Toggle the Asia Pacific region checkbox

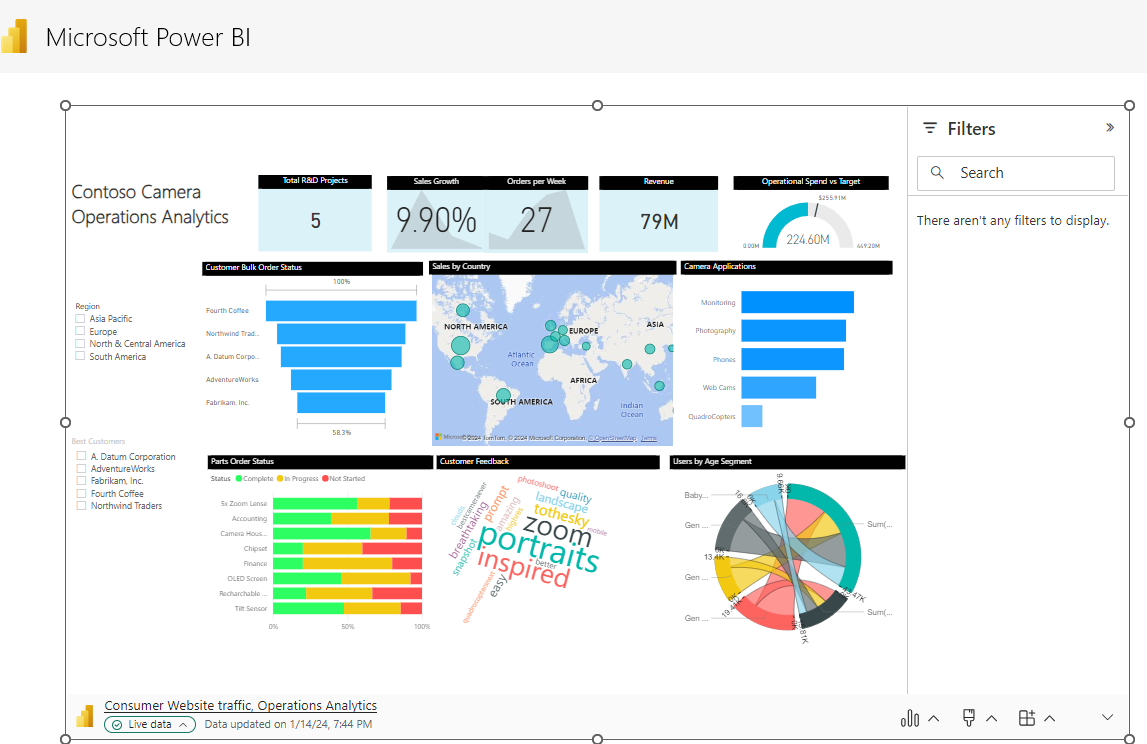pos(80,318)
